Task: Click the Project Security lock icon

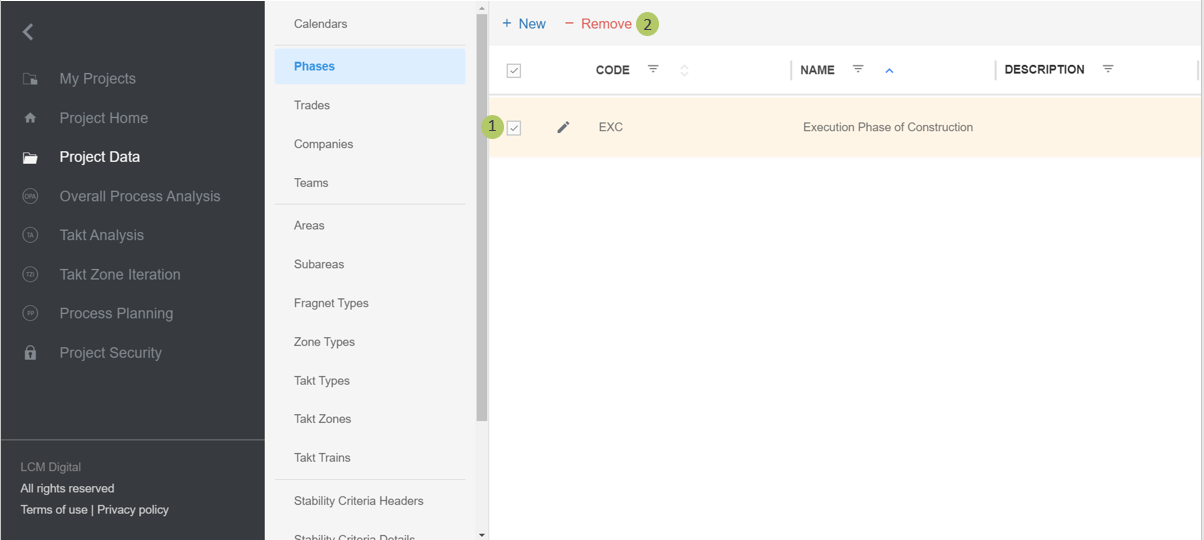Action: coord(30,353)
